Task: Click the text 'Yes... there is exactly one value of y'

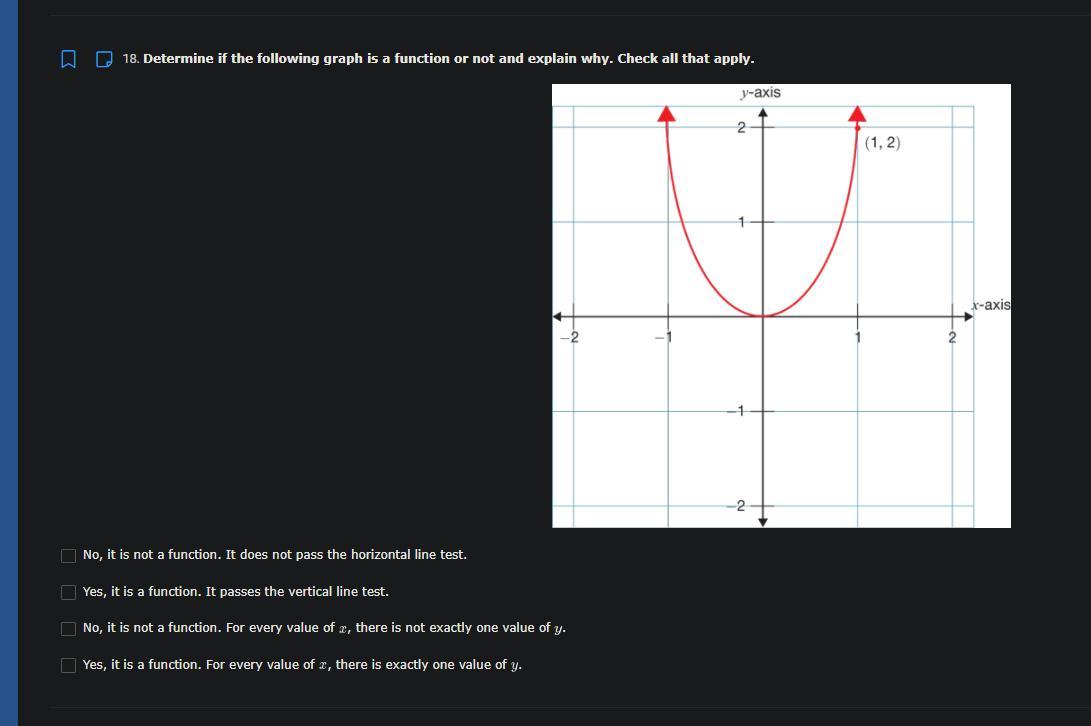Action: (x=302, y=665)
